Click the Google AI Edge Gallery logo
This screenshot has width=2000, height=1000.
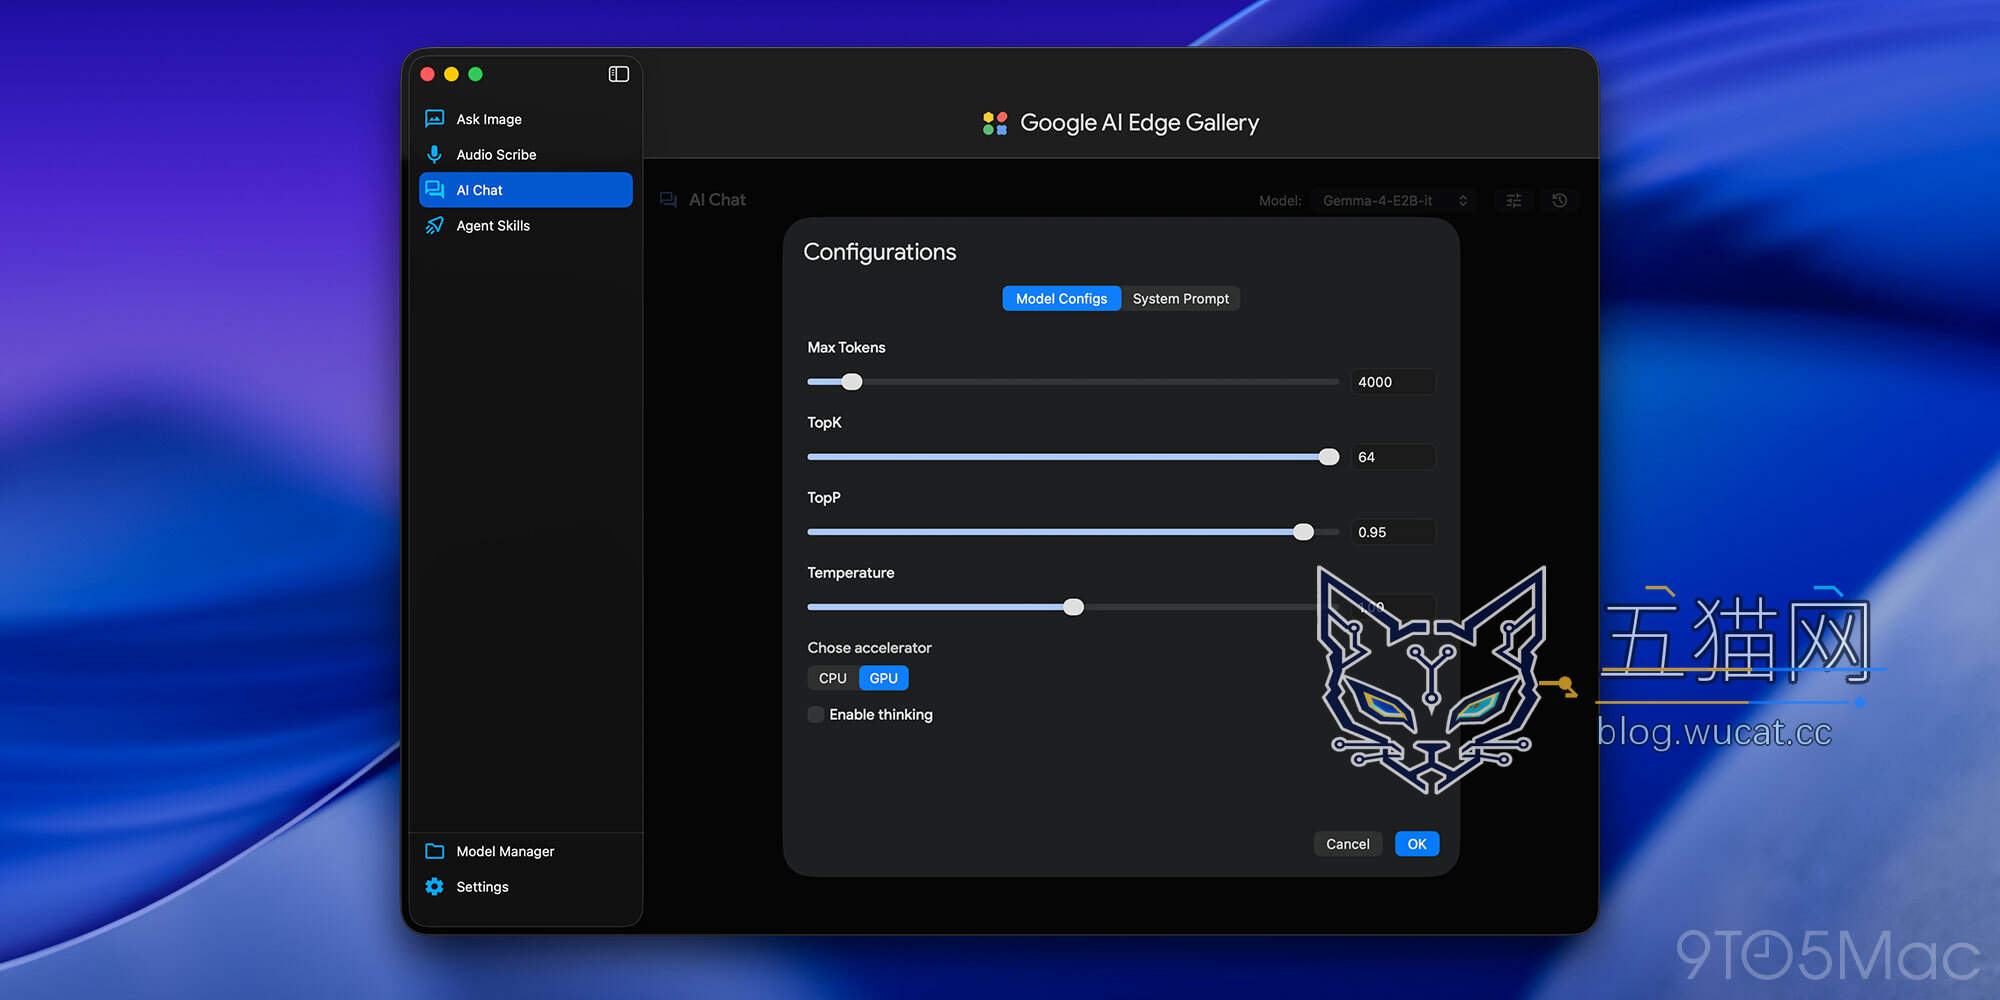pos(995,123)
